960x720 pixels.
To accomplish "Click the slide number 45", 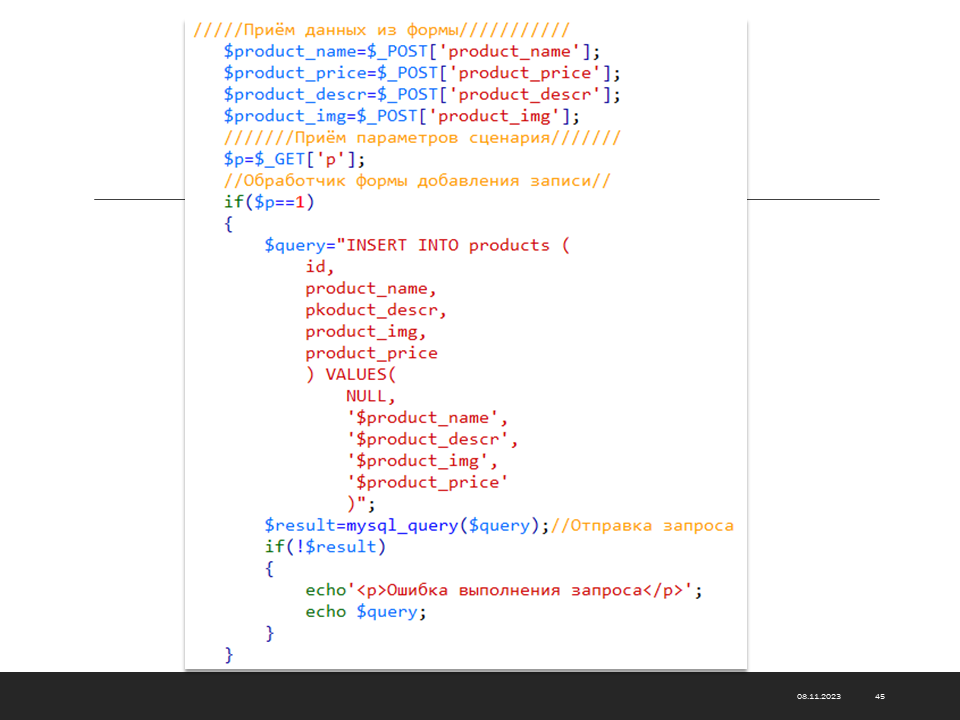I will (880, 697).
